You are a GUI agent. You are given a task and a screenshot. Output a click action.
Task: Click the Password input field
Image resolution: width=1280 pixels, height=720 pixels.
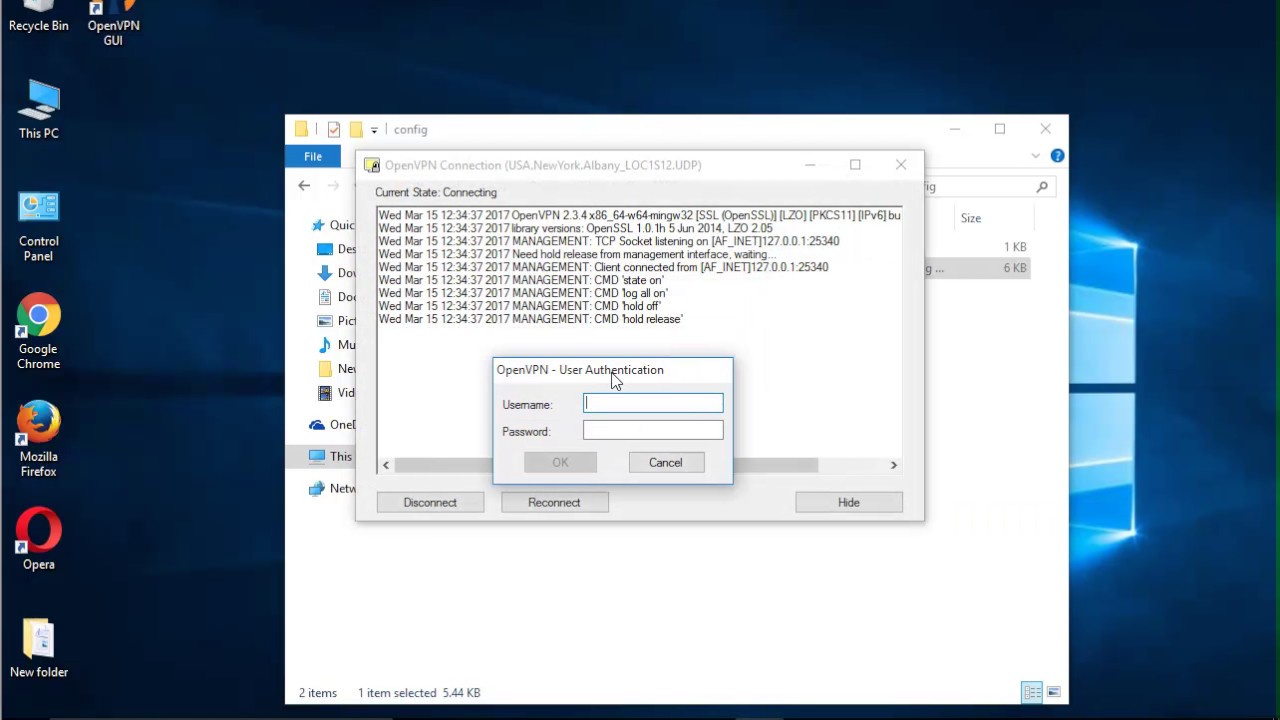pyautogui.click(x=653, y=430)
